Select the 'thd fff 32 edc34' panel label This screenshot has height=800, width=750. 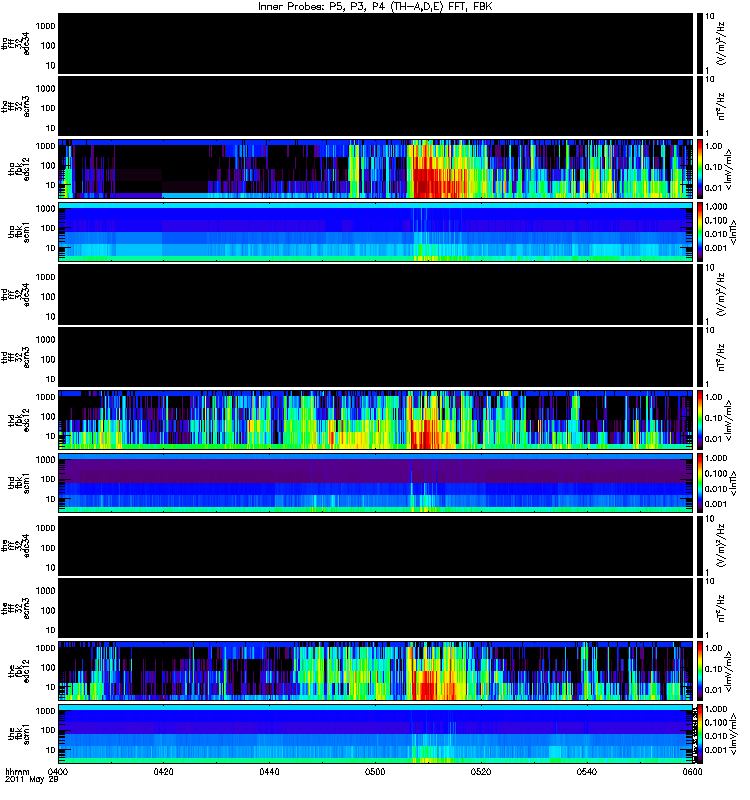point(15,295)
